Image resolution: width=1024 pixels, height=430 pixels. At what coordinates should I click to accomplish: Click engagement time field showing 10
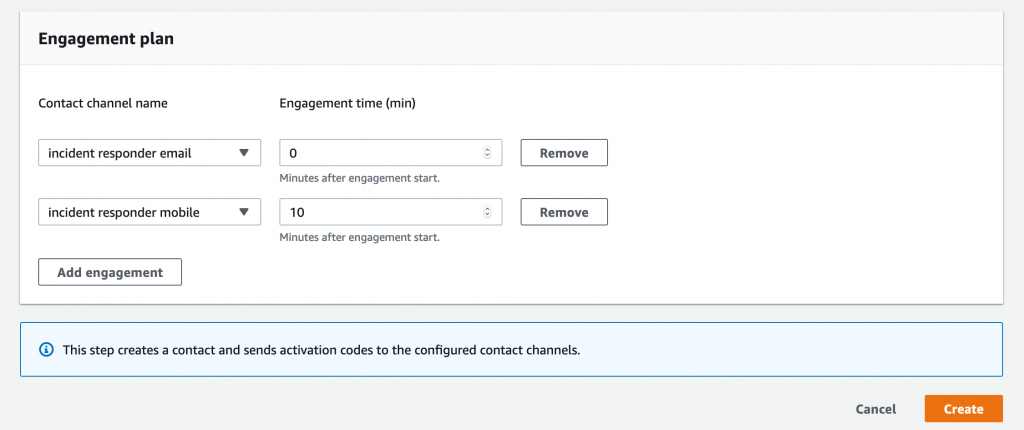pos(391,212)
